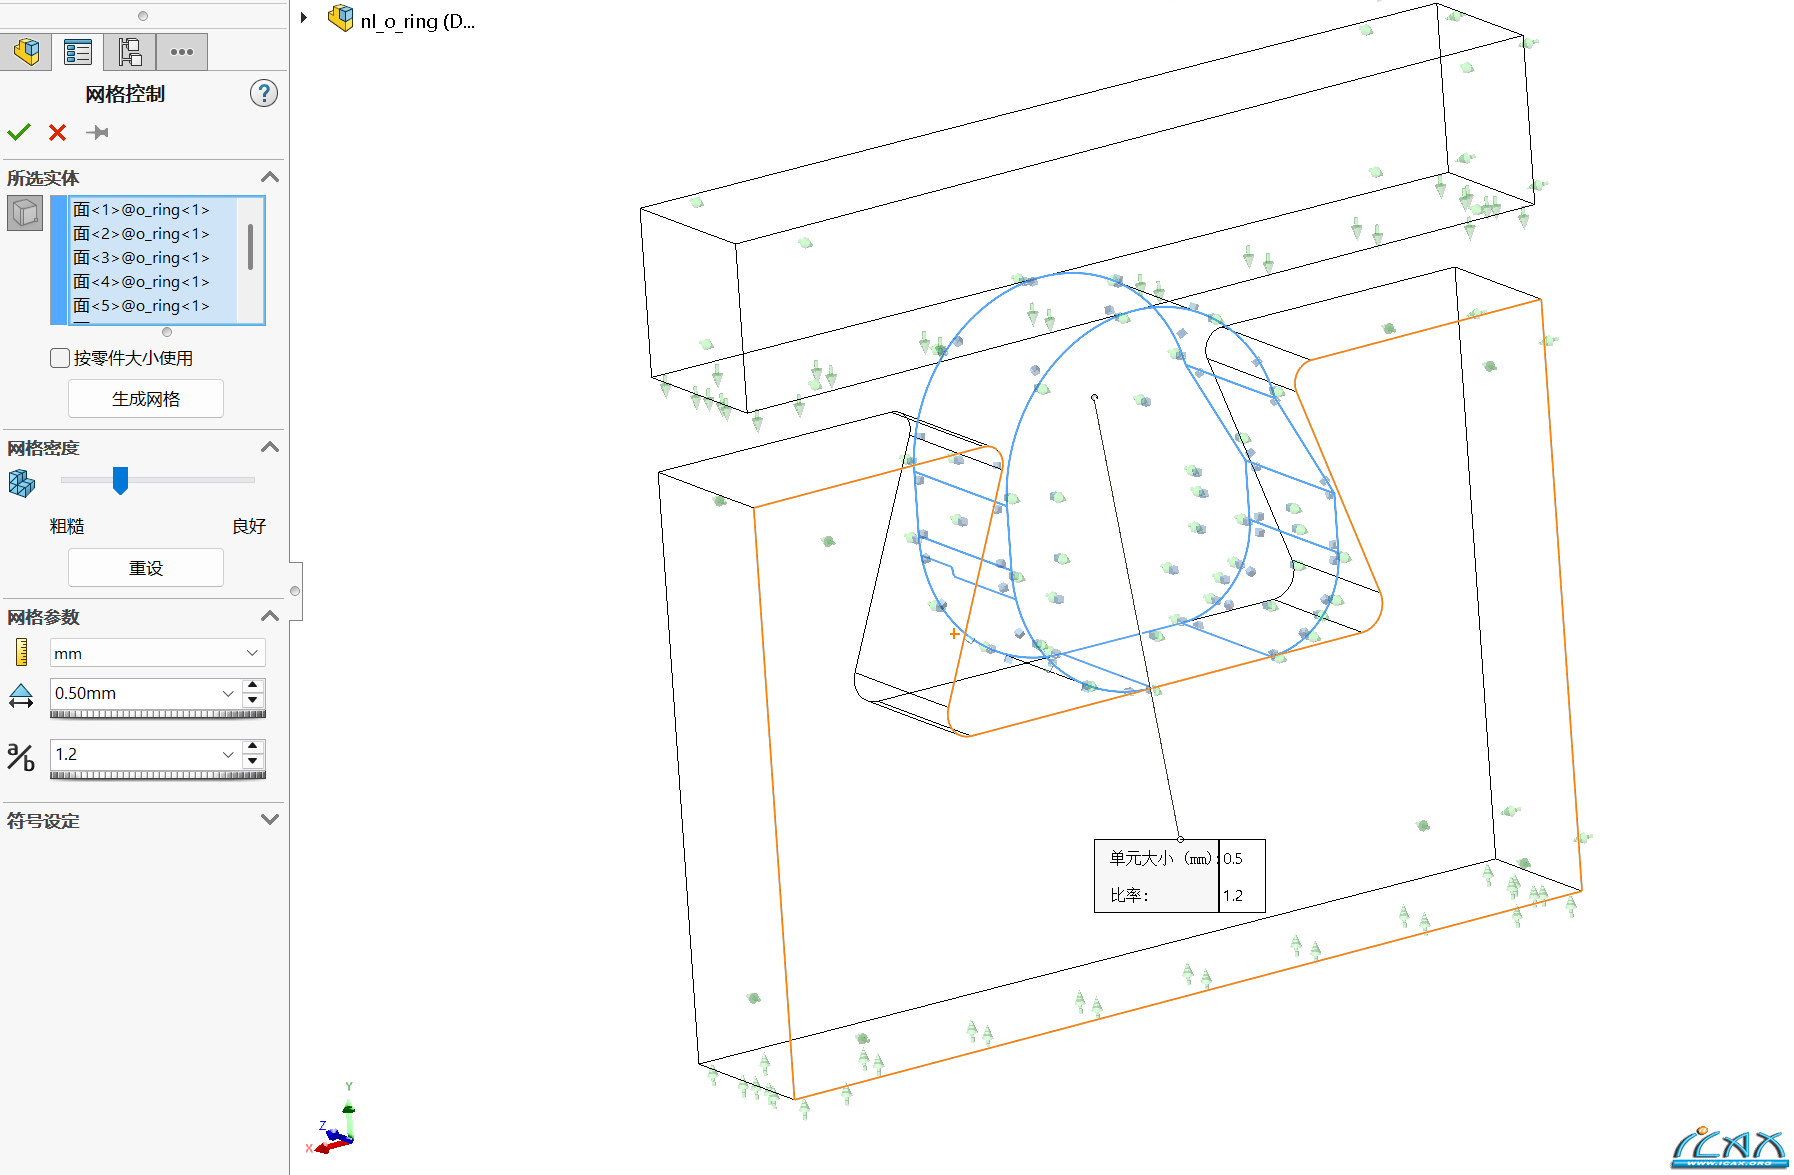The image size is (1794, 1175).
Task: Switch to the ConfigurationManager tab
Action: [130, 52]
